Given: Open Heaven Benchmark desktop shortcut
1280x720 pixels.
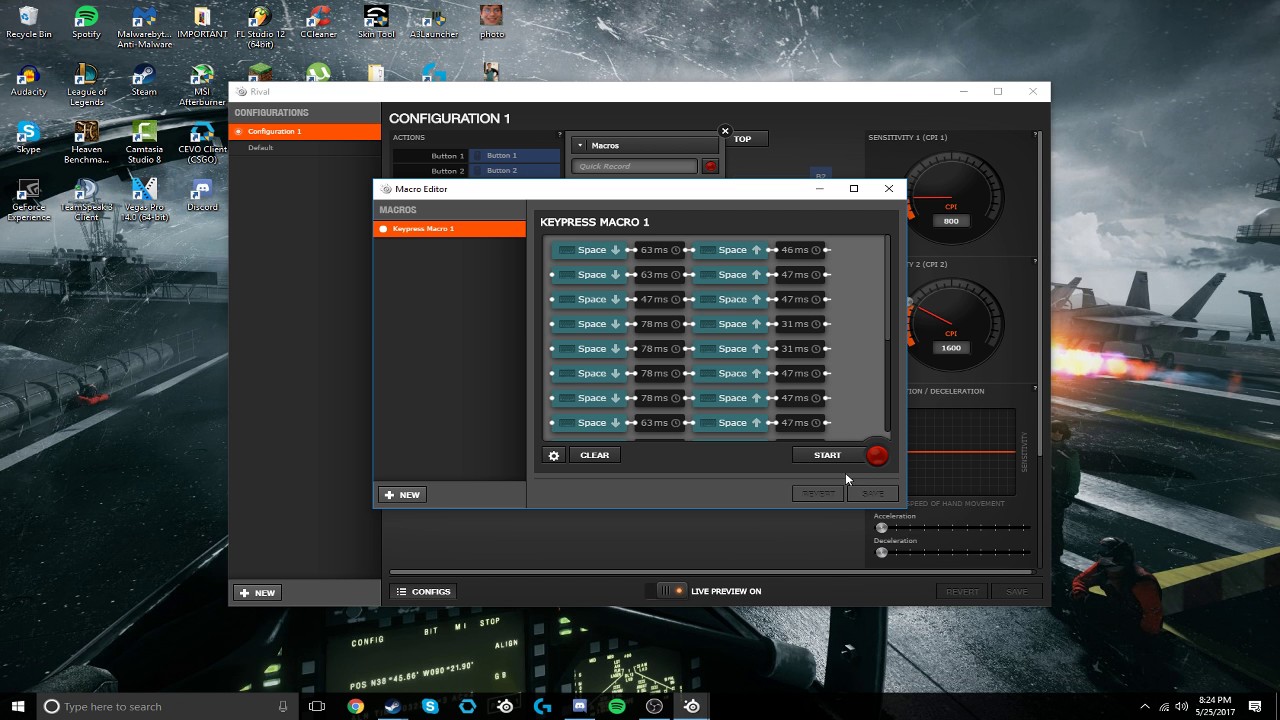Looking at the screenshot, I should pos(86,143).
